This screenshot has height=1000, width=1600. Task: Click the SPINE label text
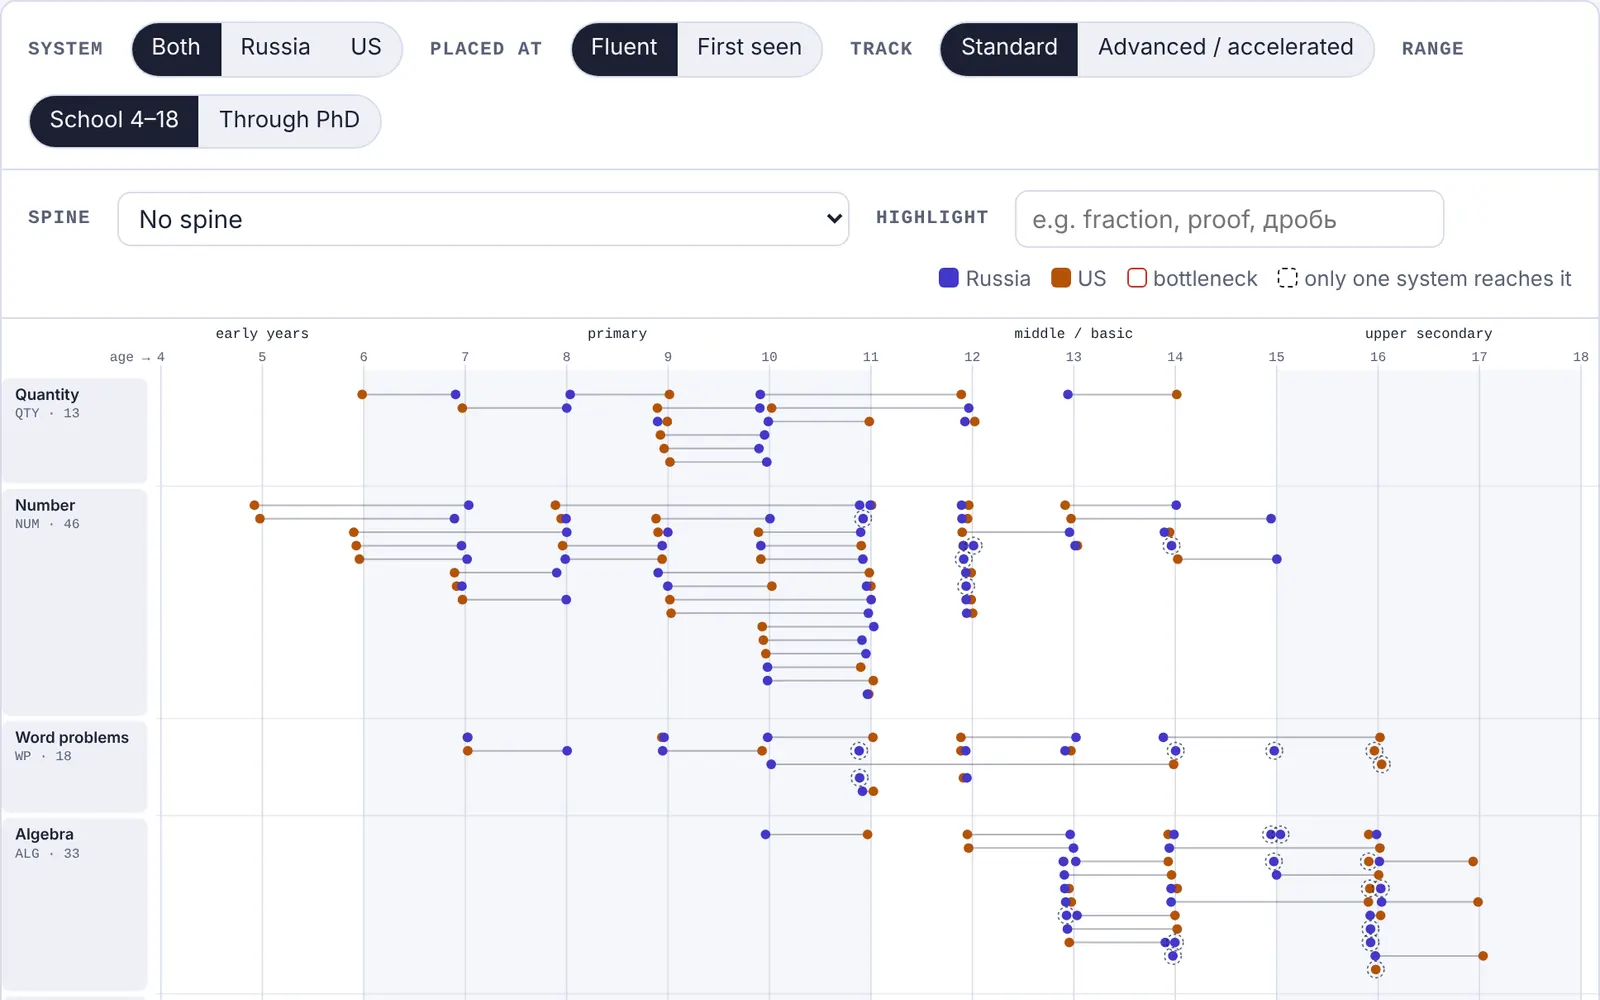[x=59, y=218]
